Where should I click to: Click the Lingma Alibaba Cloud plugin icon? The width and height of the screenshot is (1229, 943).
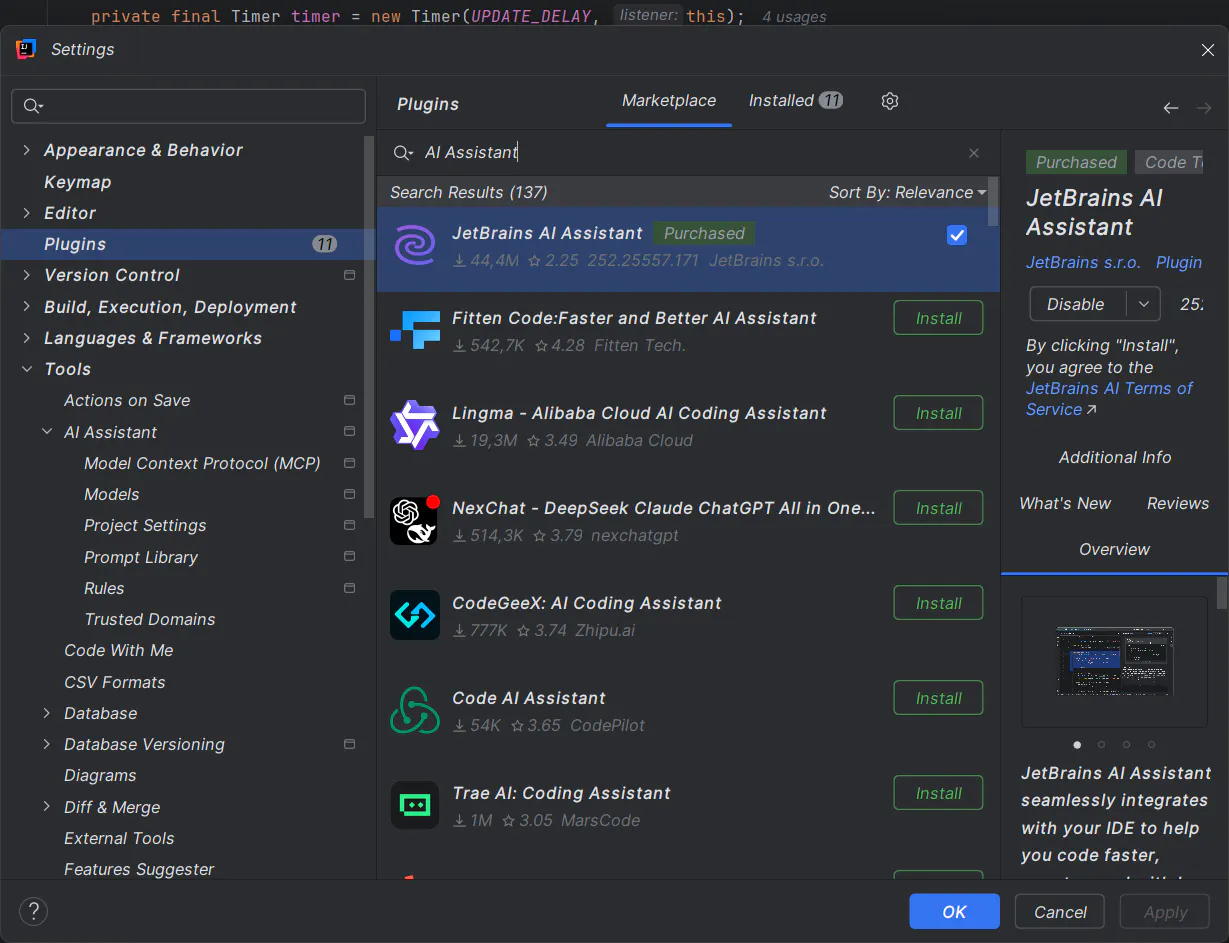tap(414, 423)
